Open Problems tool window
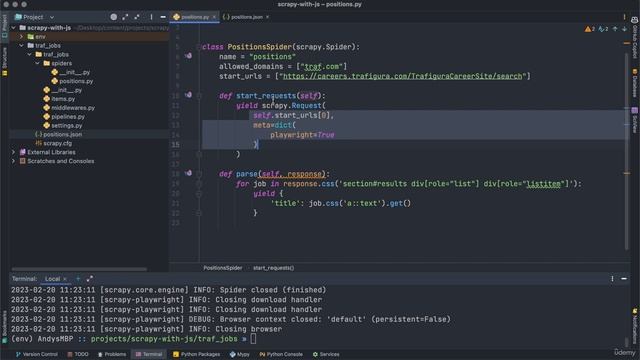The height and width of the screenshot is (360, 640). [112, 354]
